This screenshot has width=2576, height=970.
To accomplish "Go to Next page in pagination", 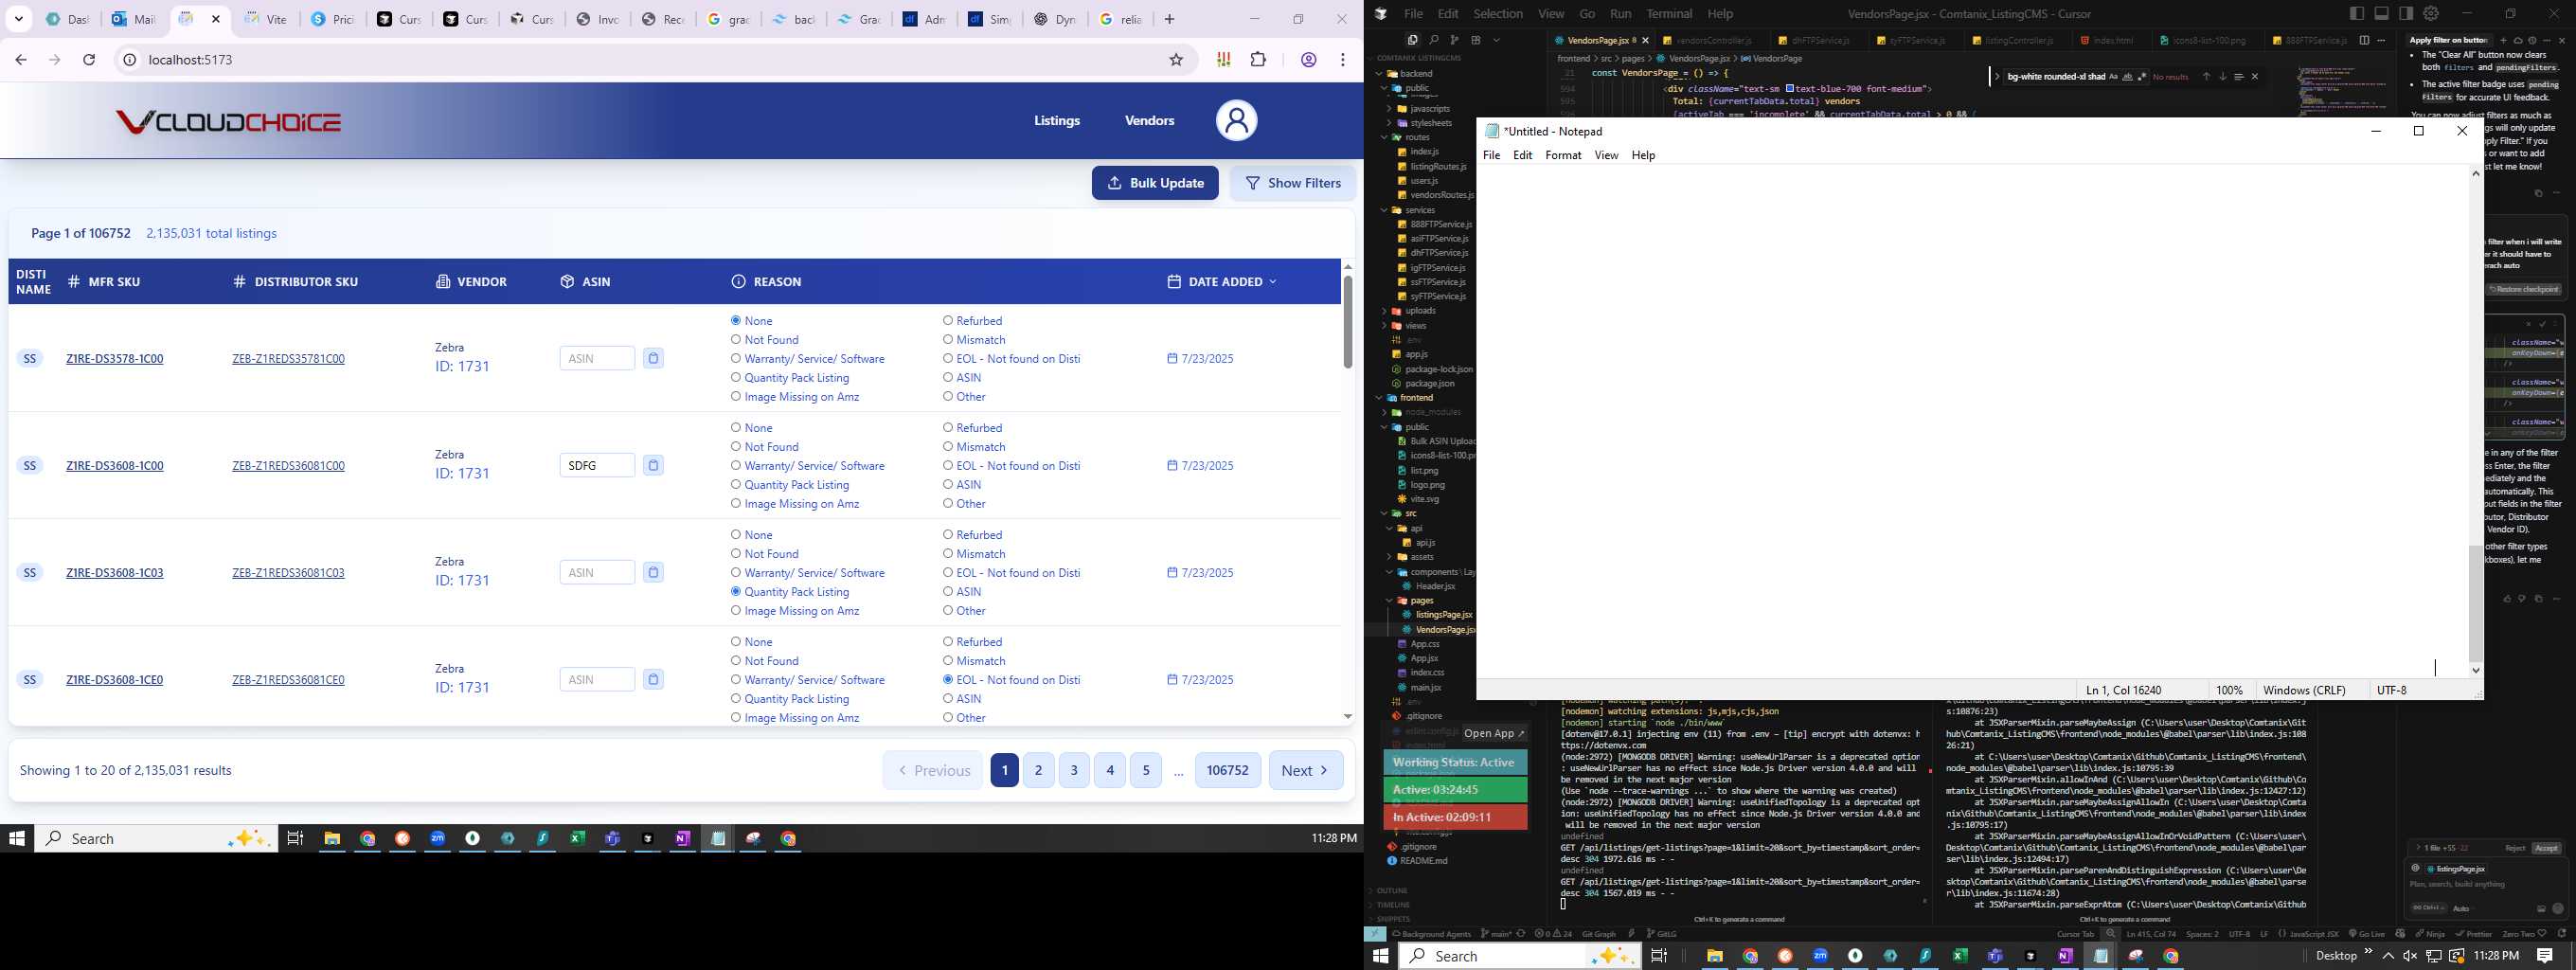I will click(x=1306, y=770).
